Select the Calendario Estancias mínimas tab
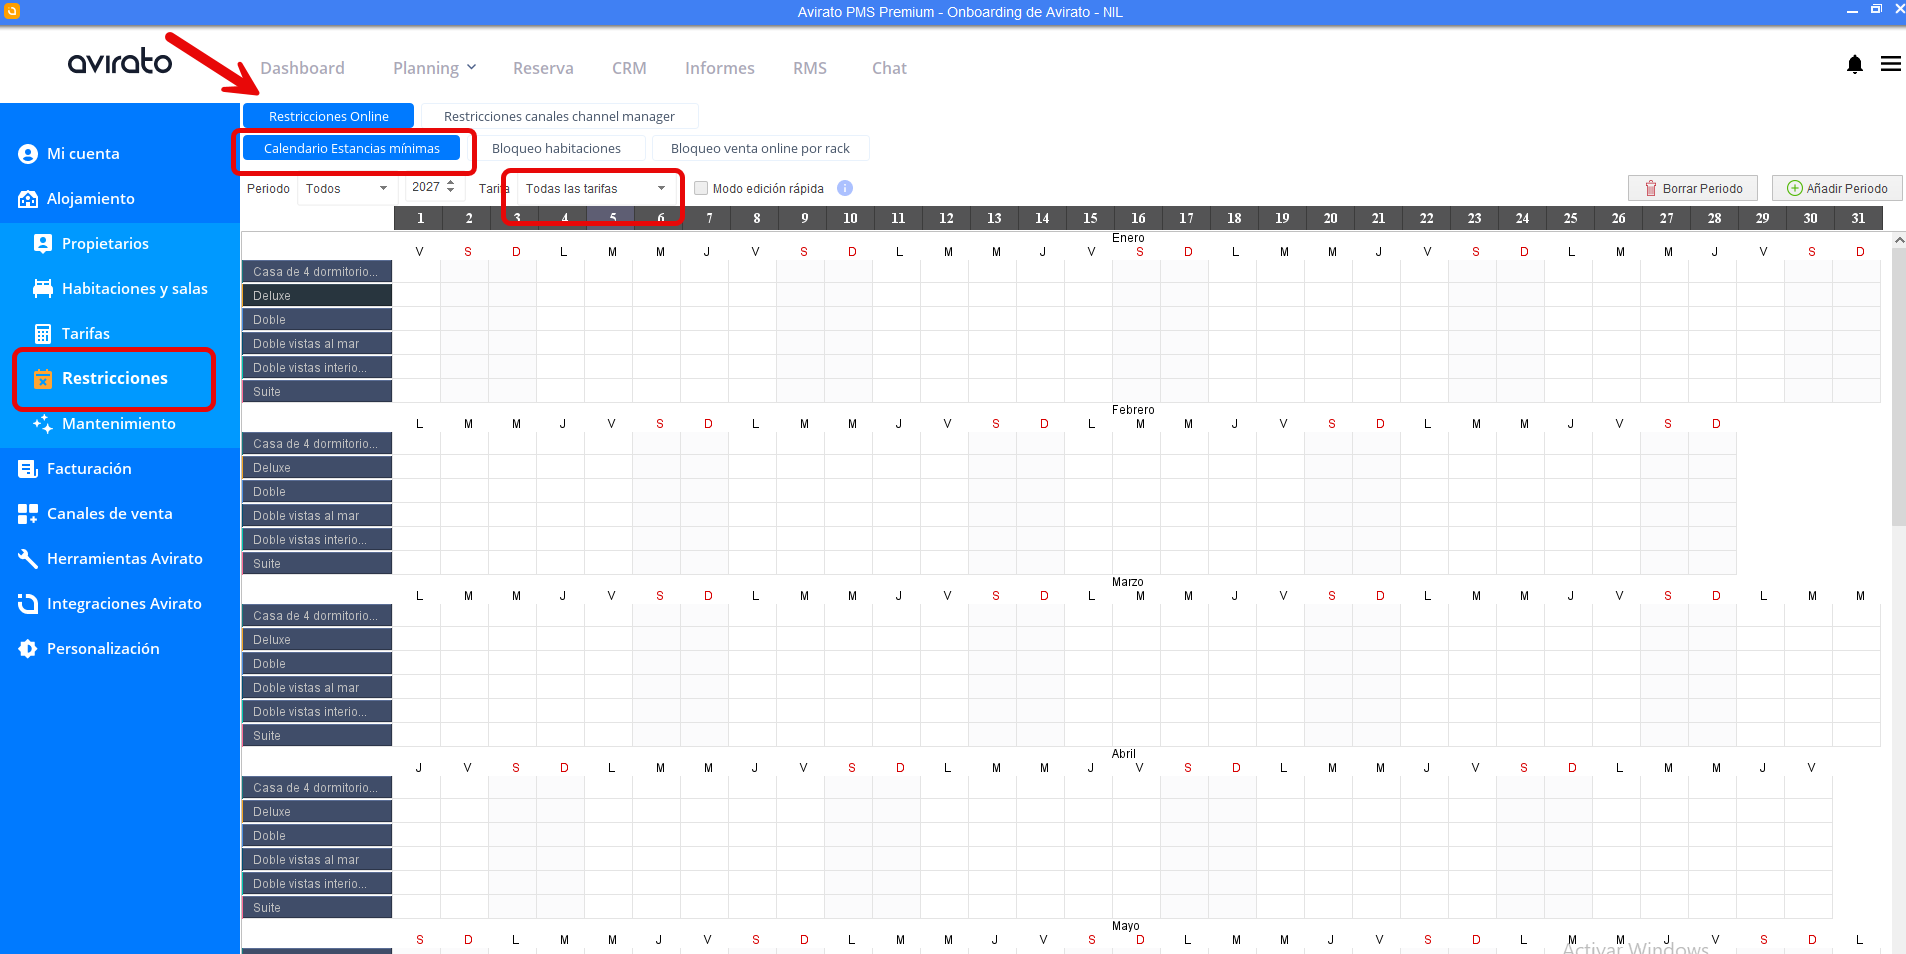Screen dimensions: 1906x954 click(x=352, y=148)
